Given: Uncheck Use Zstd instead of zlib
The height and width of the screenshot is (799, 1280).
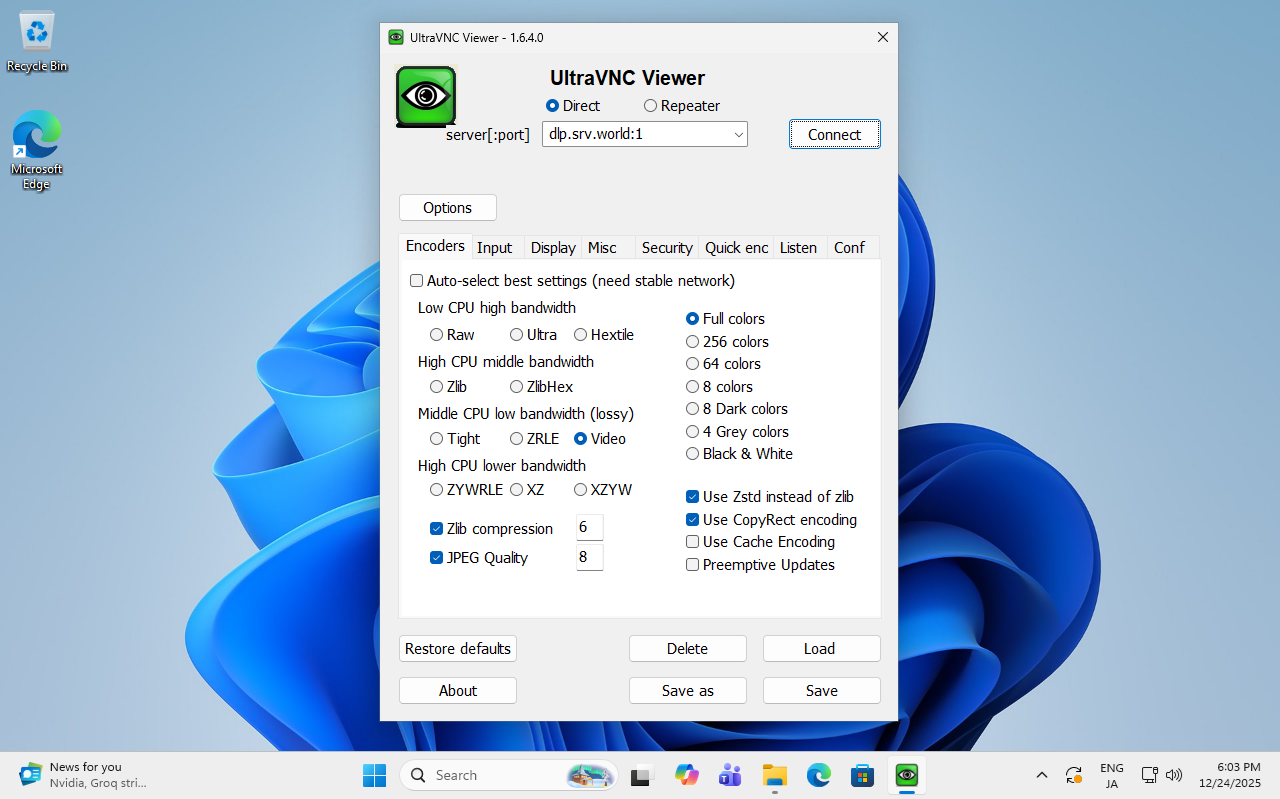Looking at the screenshot, I should click(692, 496).
